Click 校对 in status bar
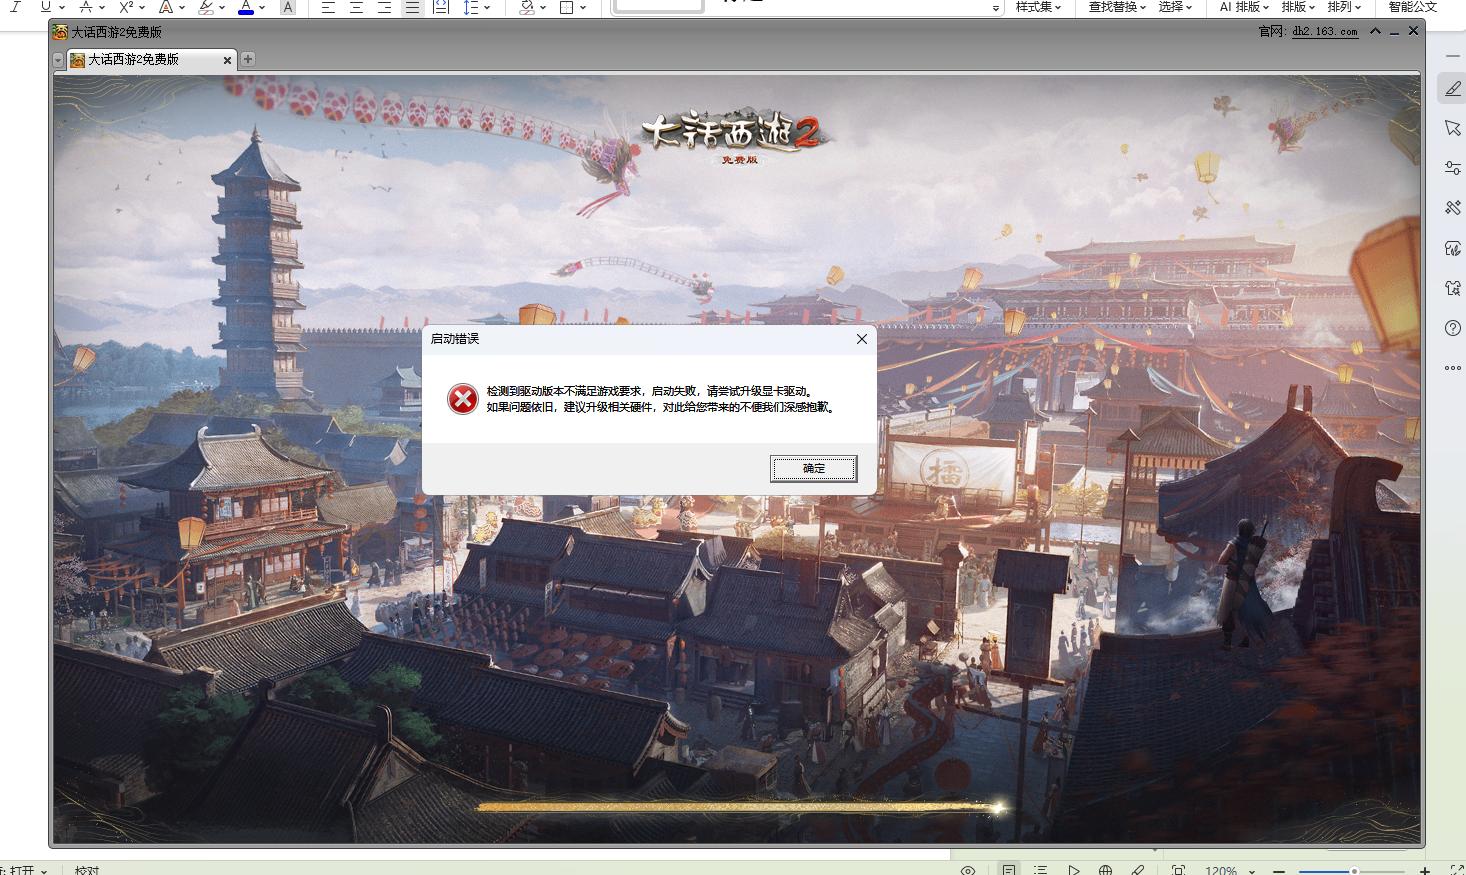 [87, 870]
